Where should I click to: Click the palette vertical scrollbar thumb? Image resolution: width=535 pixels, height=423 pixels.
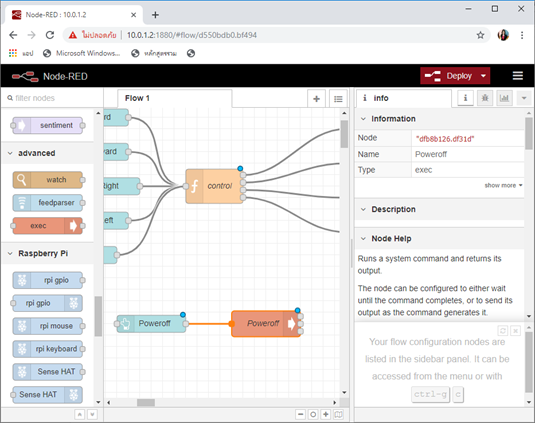pyautogui.click(x=98, y=316)
